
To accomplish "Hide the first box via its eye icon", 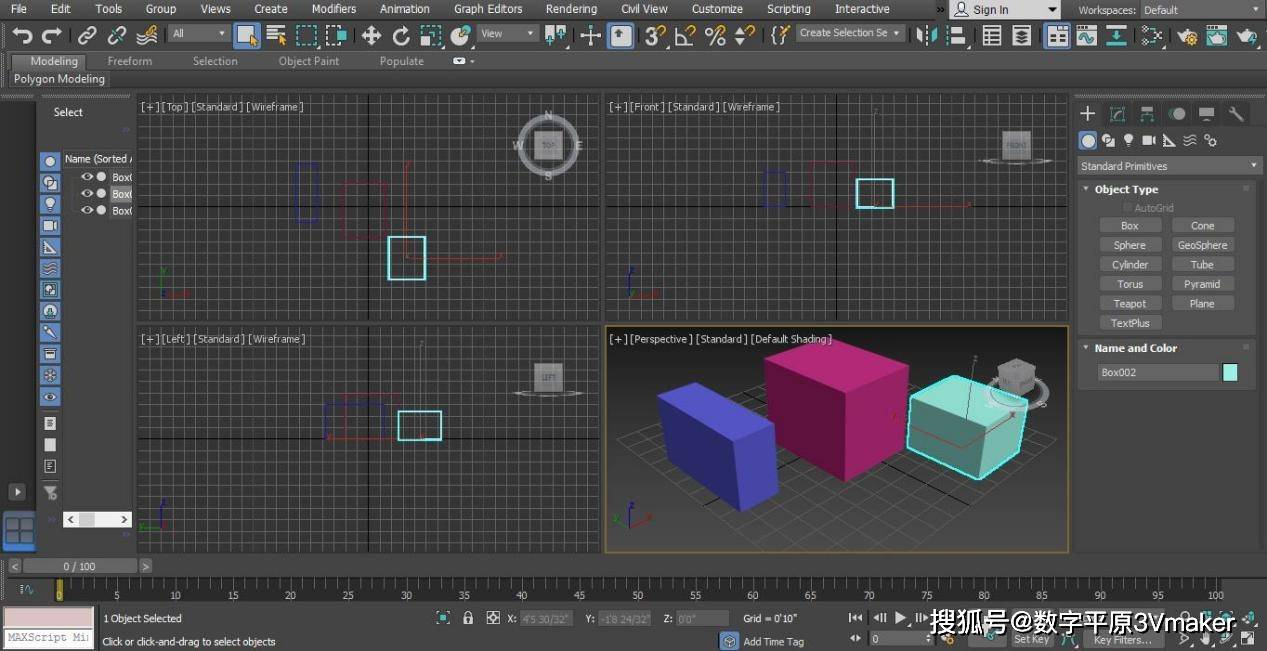I will tap(87, 177).
